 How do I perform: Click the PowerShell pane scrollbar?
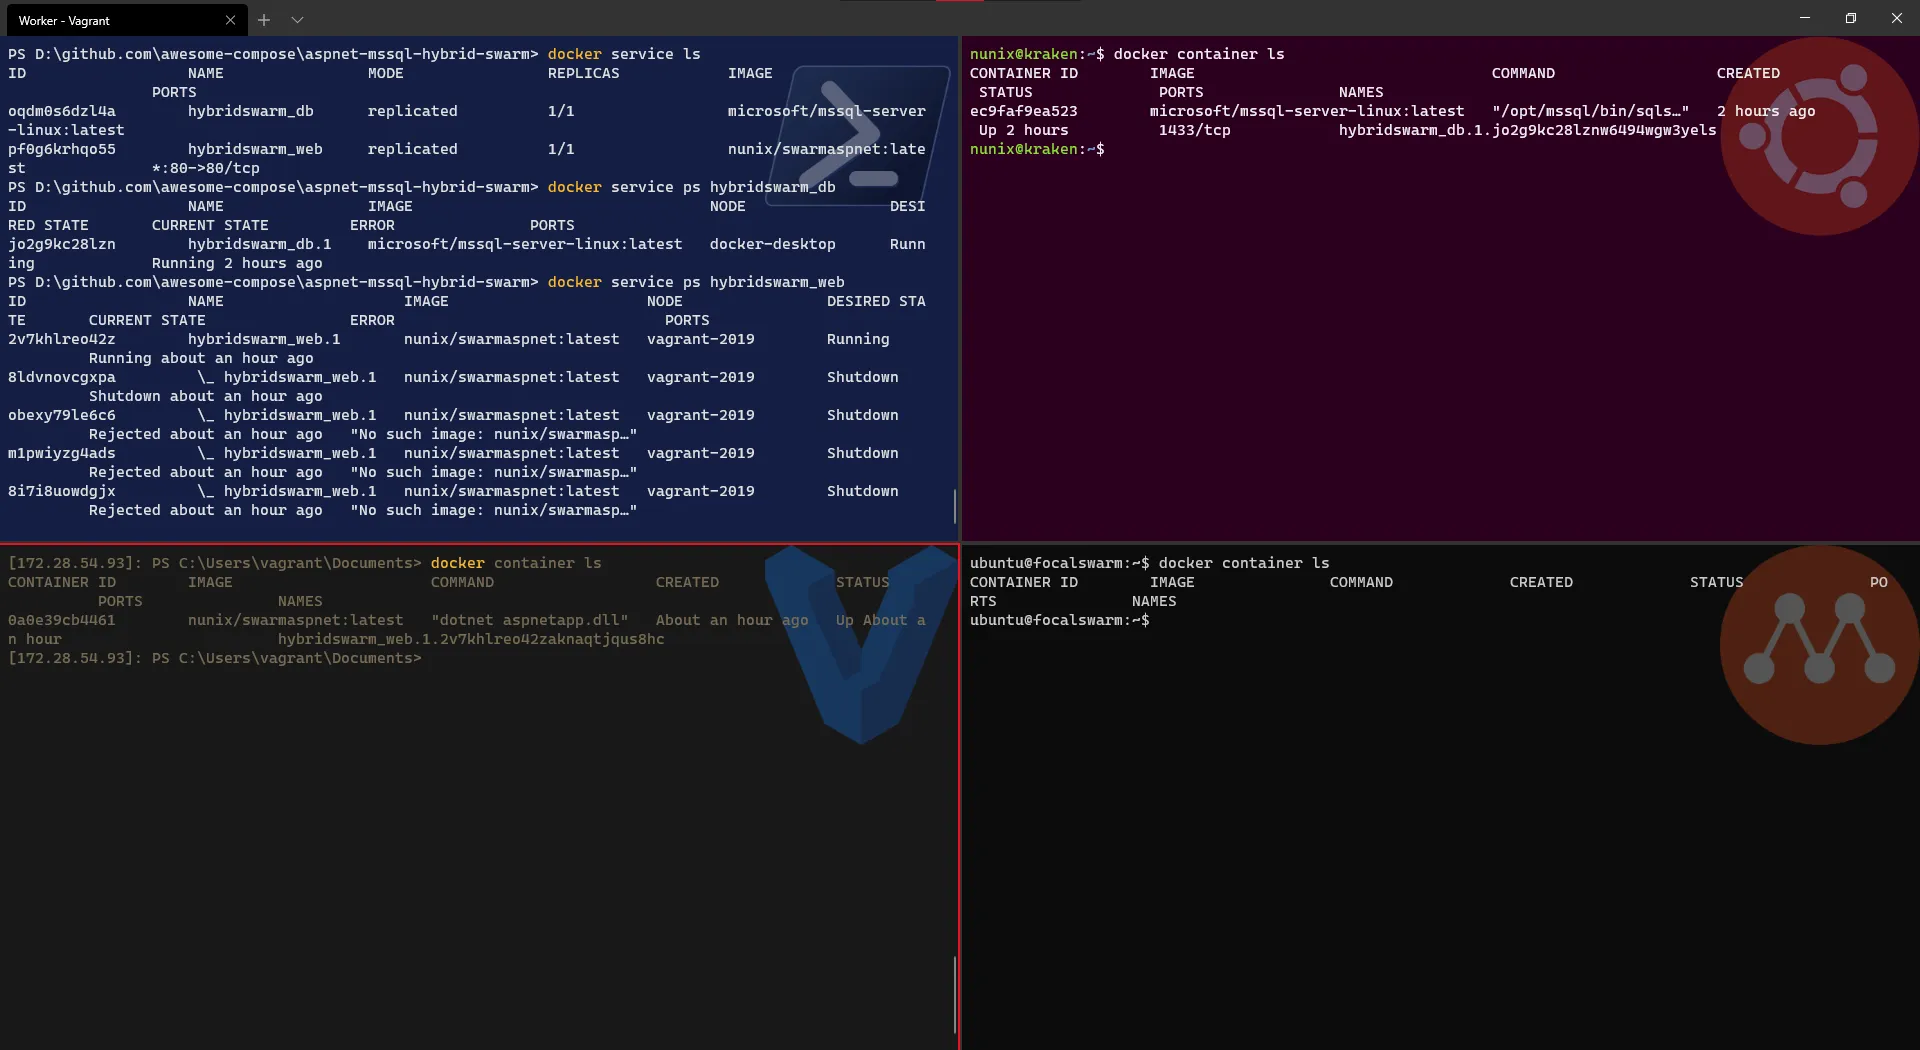pyautogui.click(x=955, y=506)
